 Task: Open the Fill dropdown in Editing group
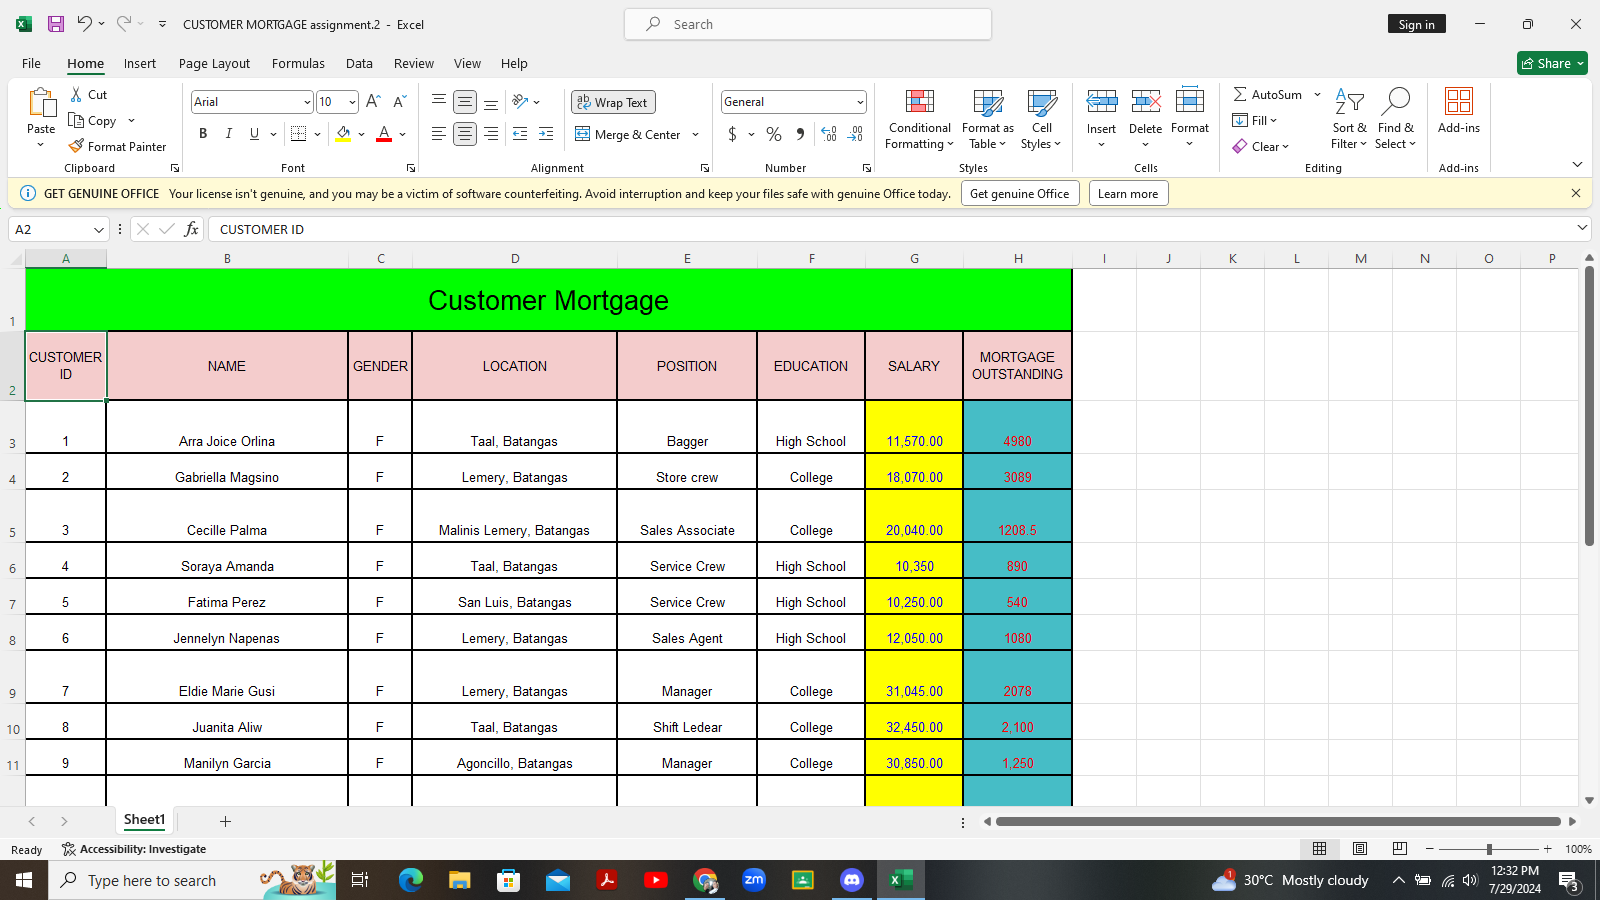pos(1255,120)
